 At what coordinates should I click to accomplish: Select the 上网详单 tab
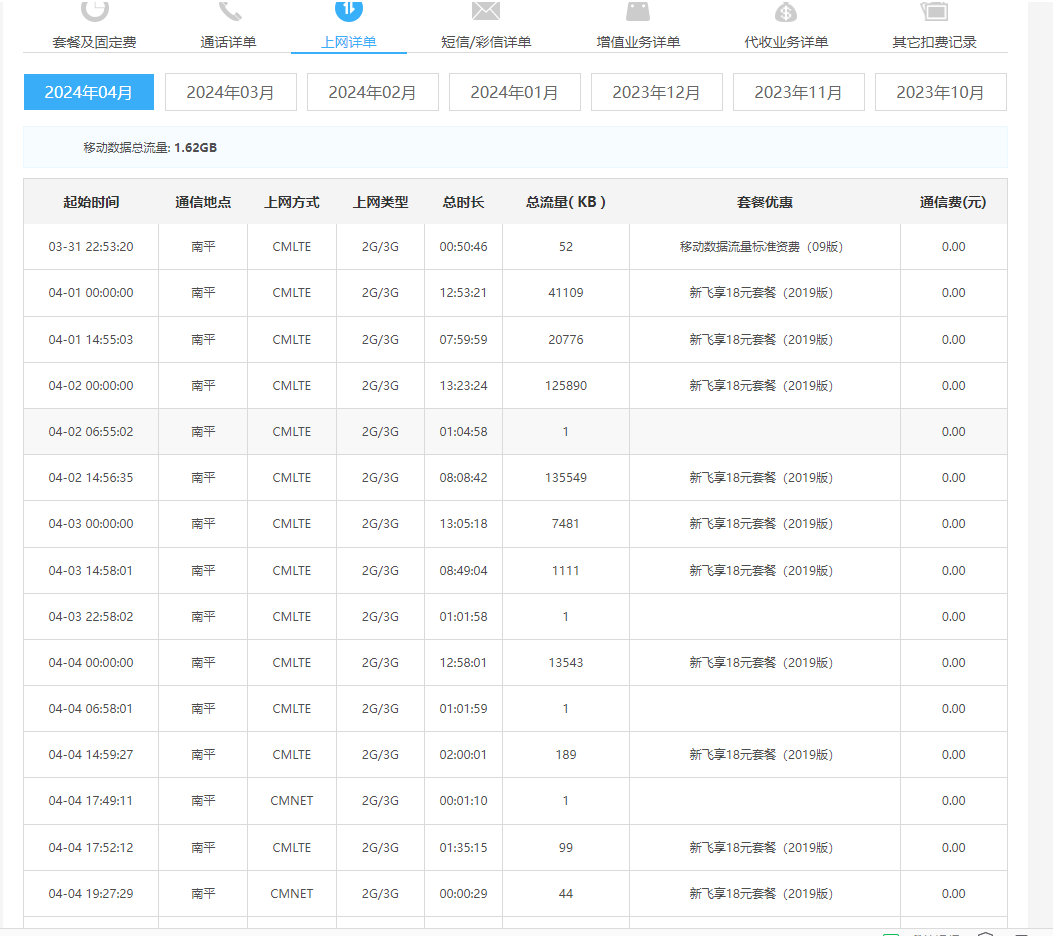349,42
